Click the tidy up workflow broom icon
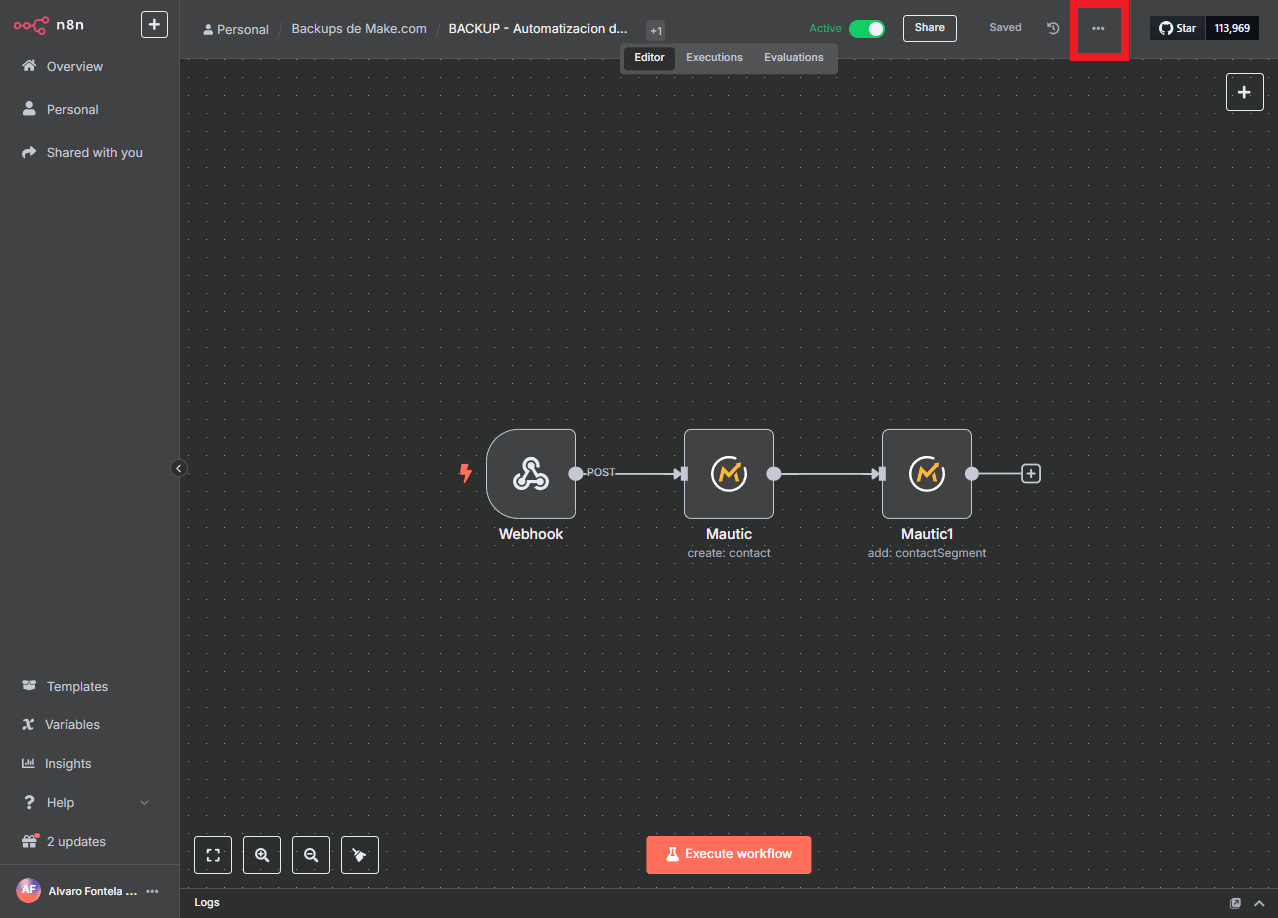The image size is (1278, 918). pyautogui.click(x=360, y=855)
